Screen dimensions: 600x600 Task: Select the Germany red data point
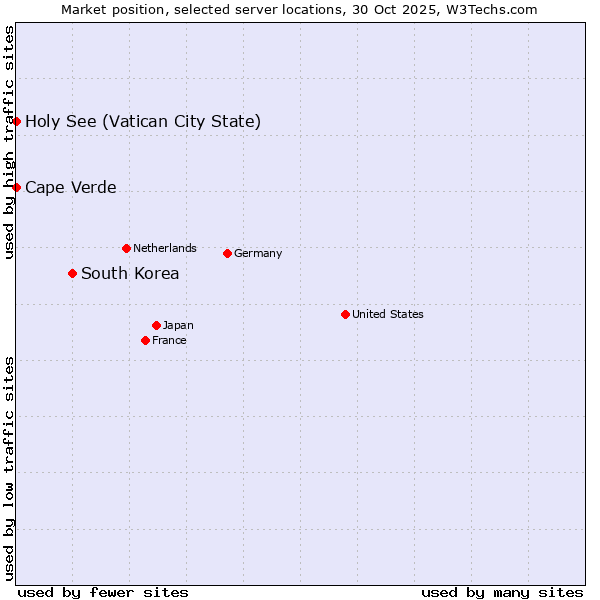pos(227,253)
